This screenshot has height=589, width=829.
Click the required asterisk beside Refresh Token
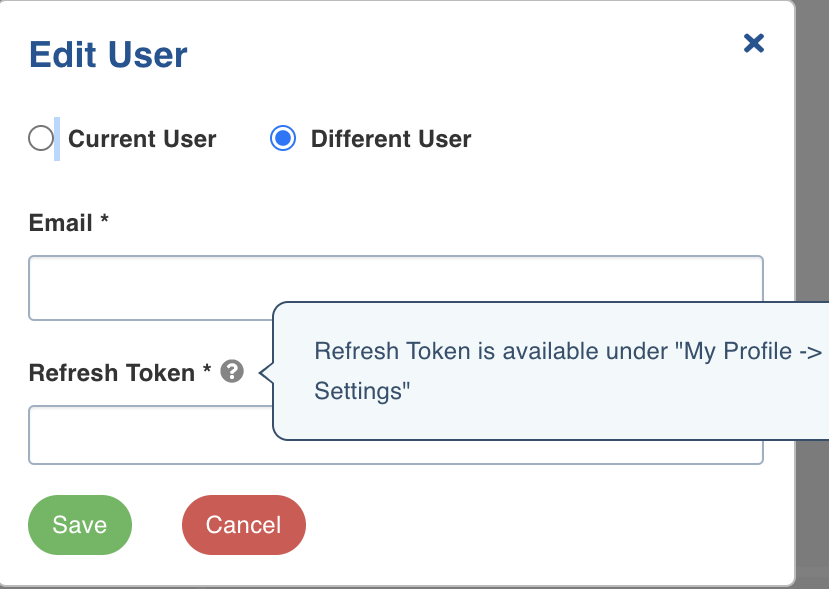(x=207, y=369)
